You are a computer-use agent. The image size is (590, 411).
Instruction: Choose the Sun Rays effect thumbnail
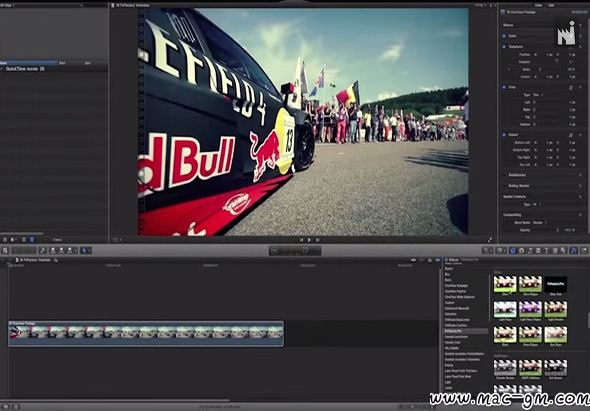click(x=555, y=335)
